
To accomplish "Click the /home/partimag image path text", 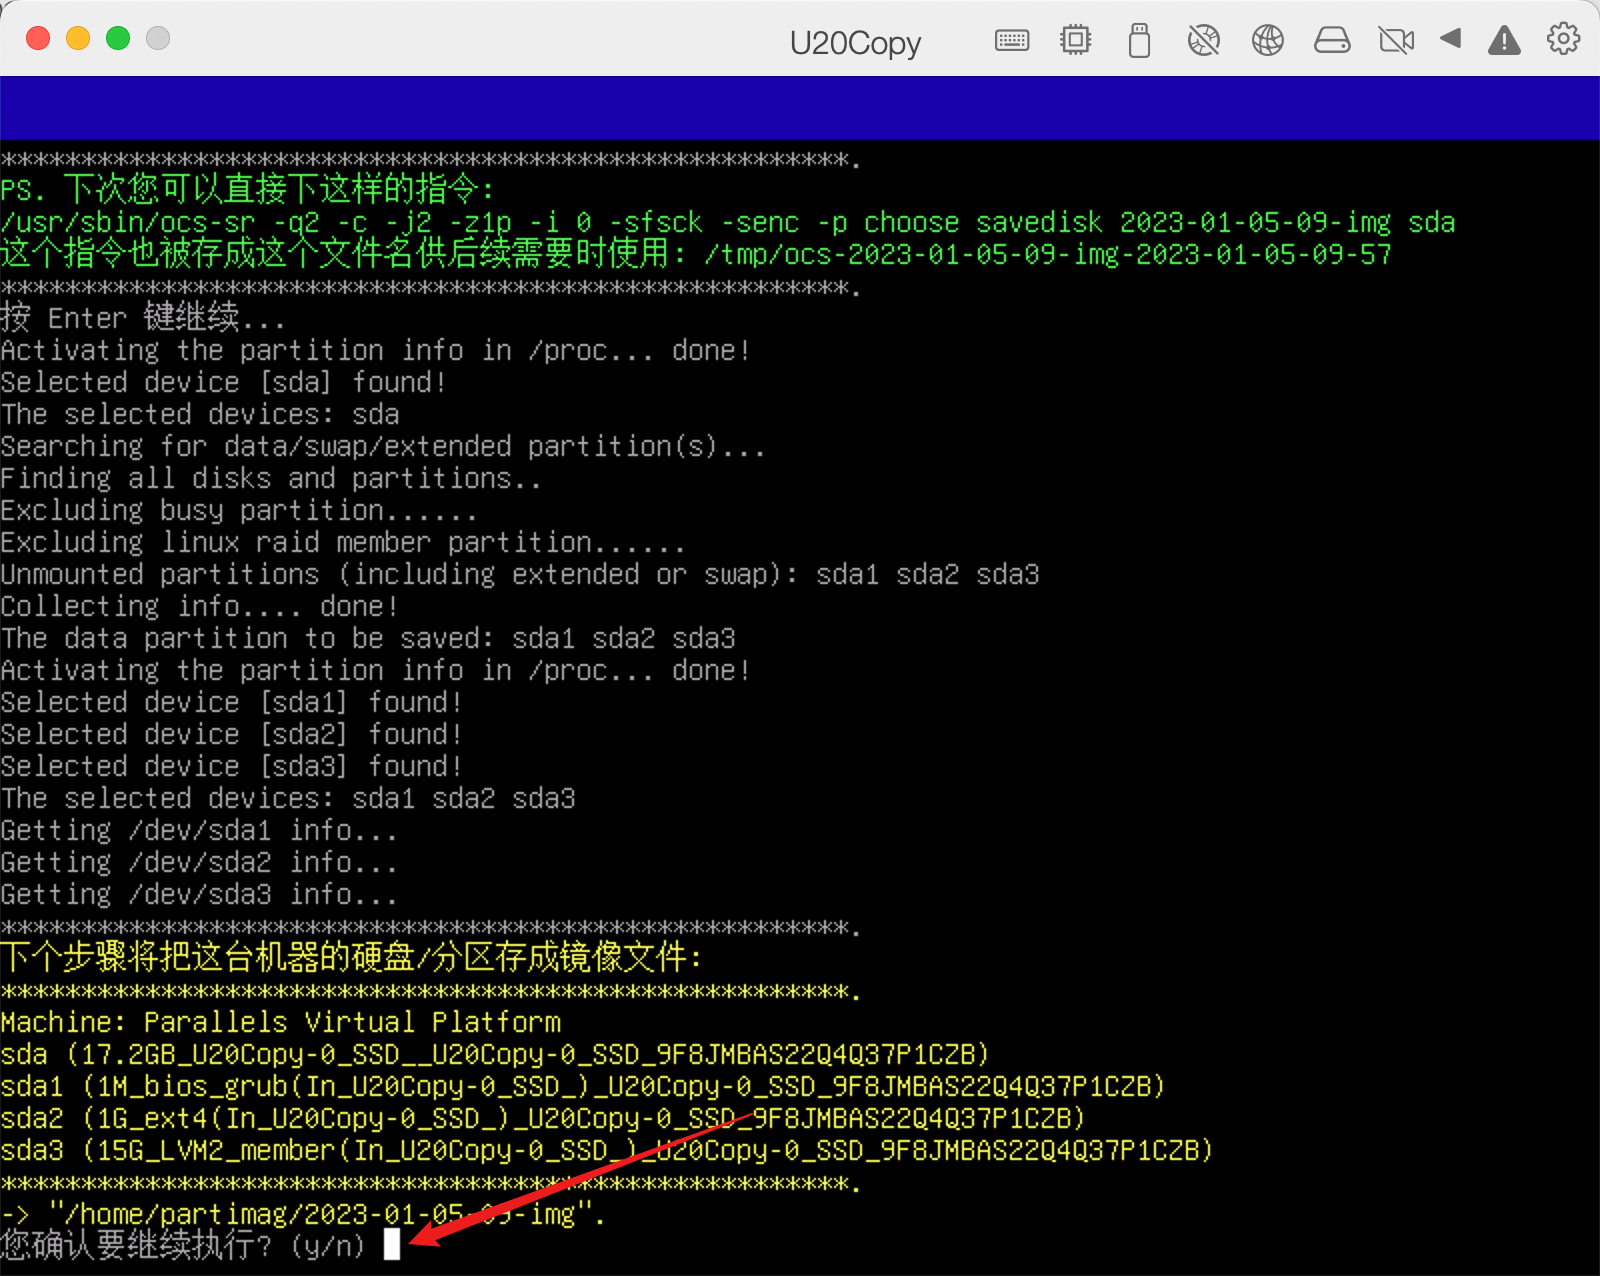I will (325, 1214).
